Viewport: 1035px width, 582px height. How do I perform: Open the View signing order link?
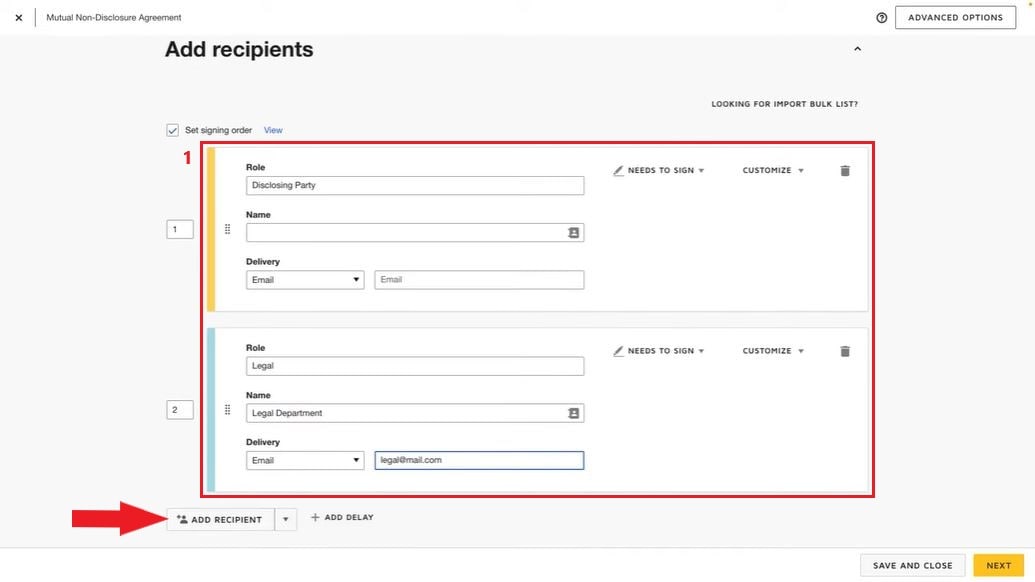point(273,130)
